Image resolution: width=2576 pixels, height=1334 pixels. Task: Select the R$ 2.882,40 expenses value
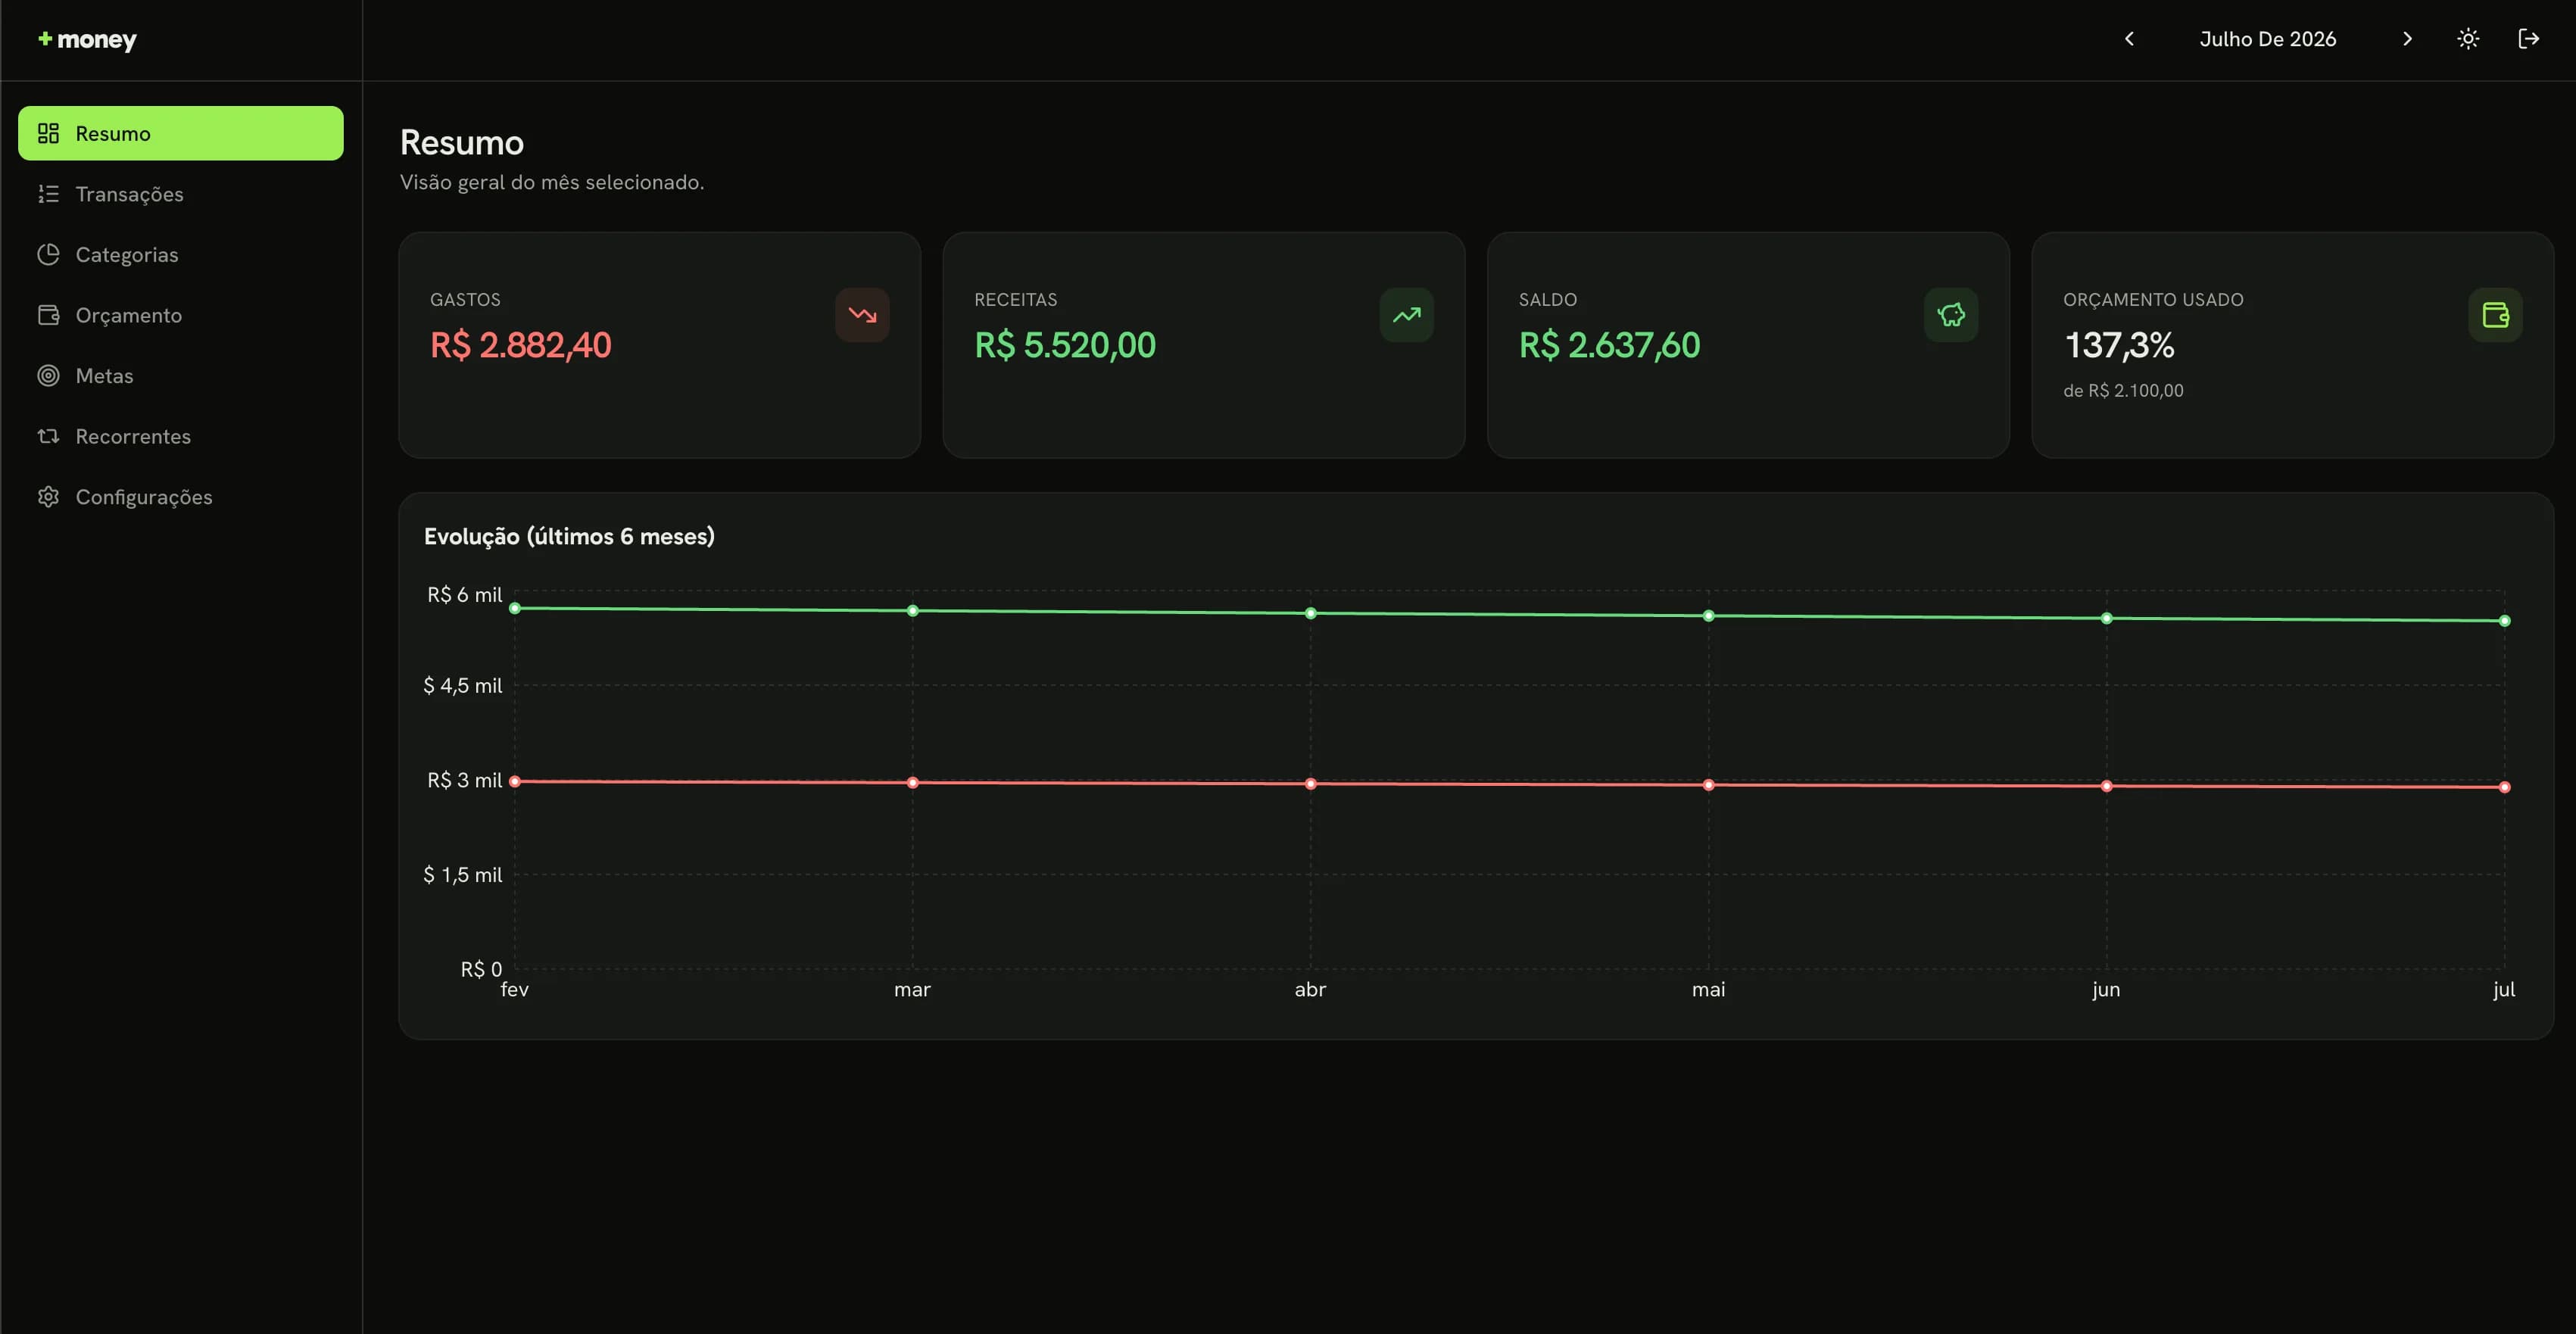pos(521,345)
